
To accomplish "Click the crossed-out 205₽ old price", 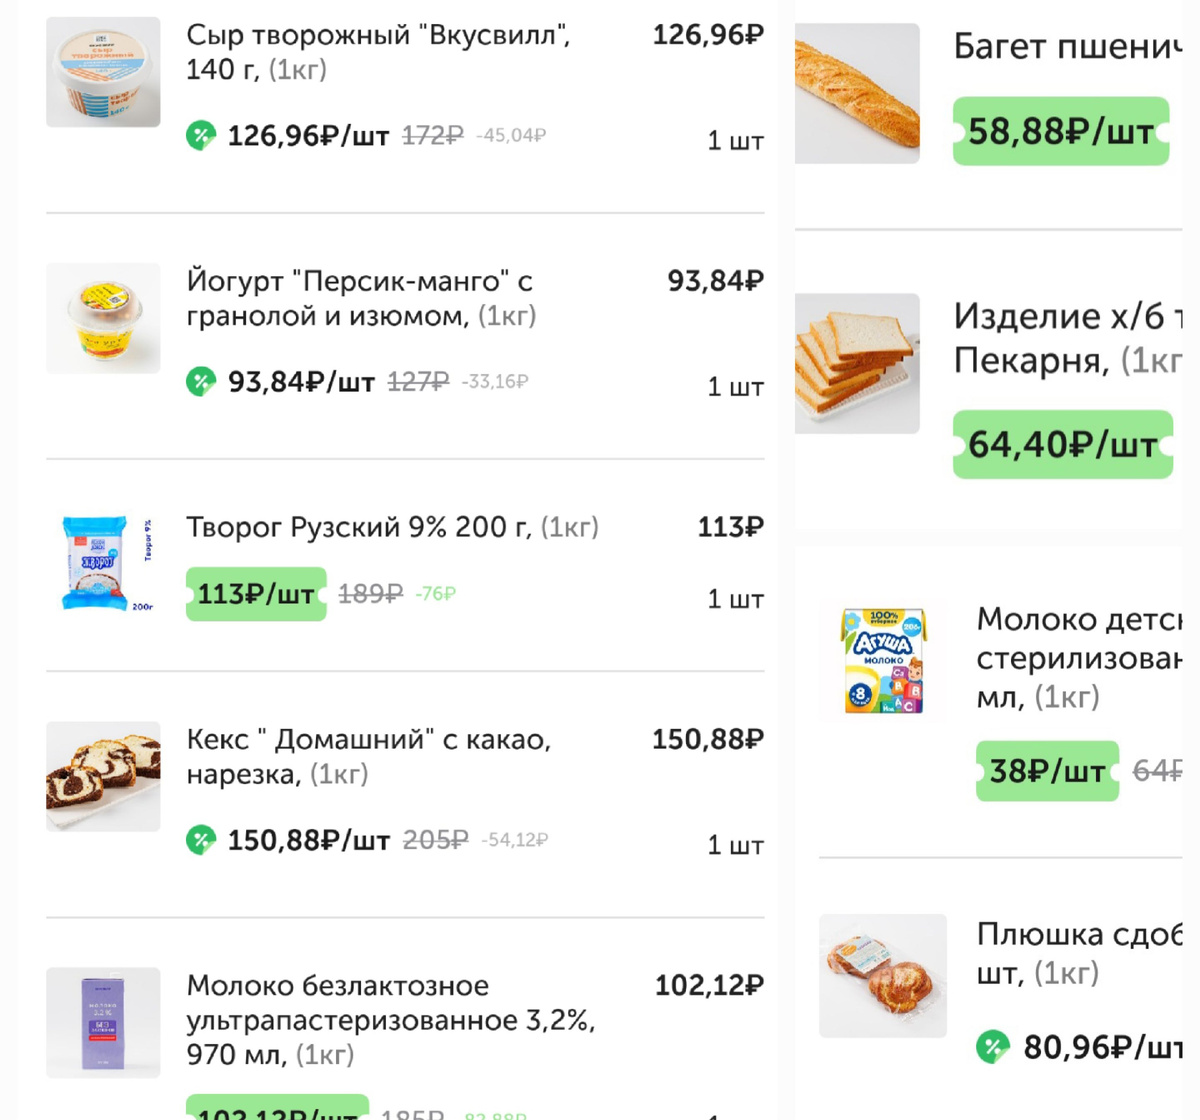I will [435, 840].
